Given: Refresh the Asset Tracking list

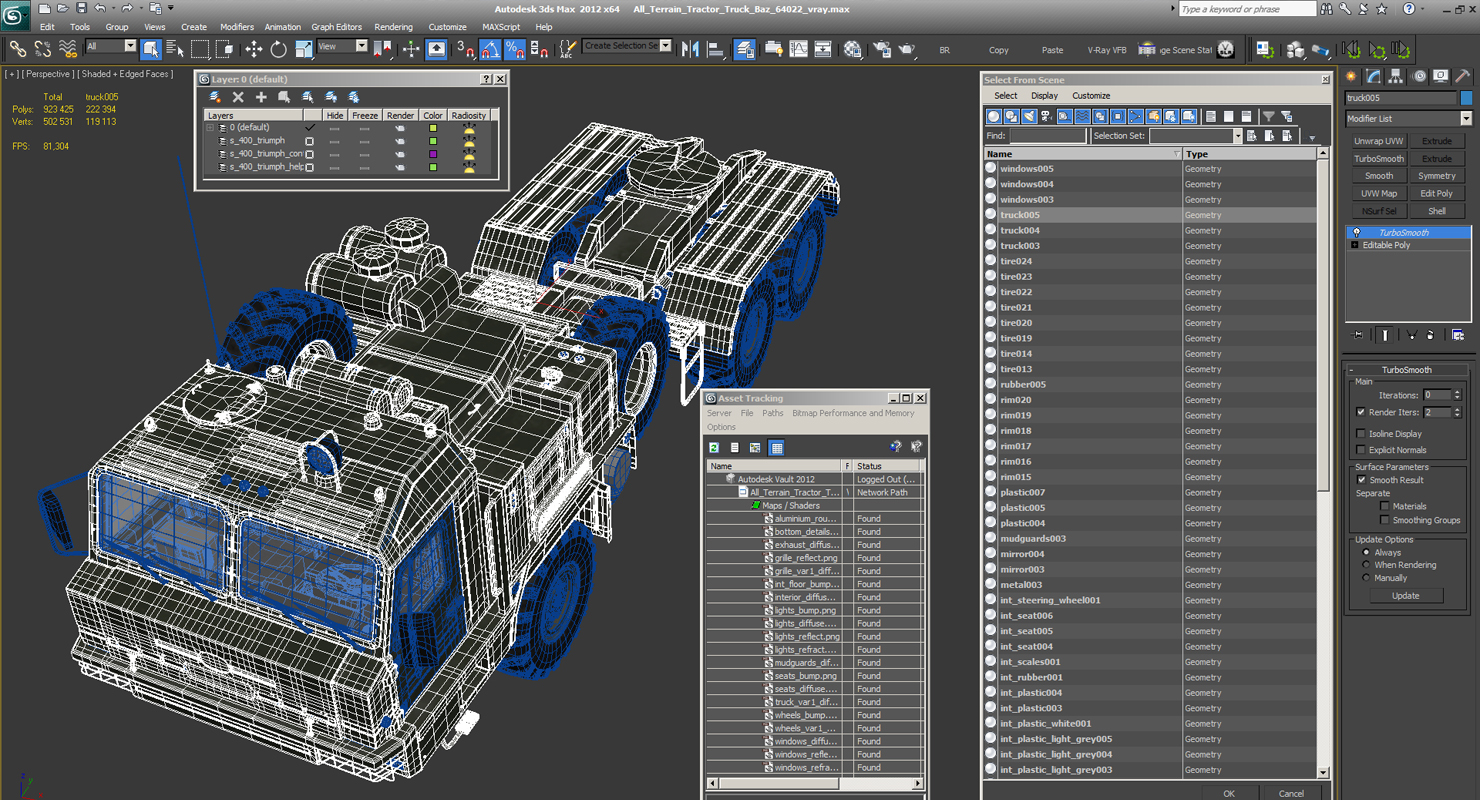Looking at the screenshot, I should [714, 447].
